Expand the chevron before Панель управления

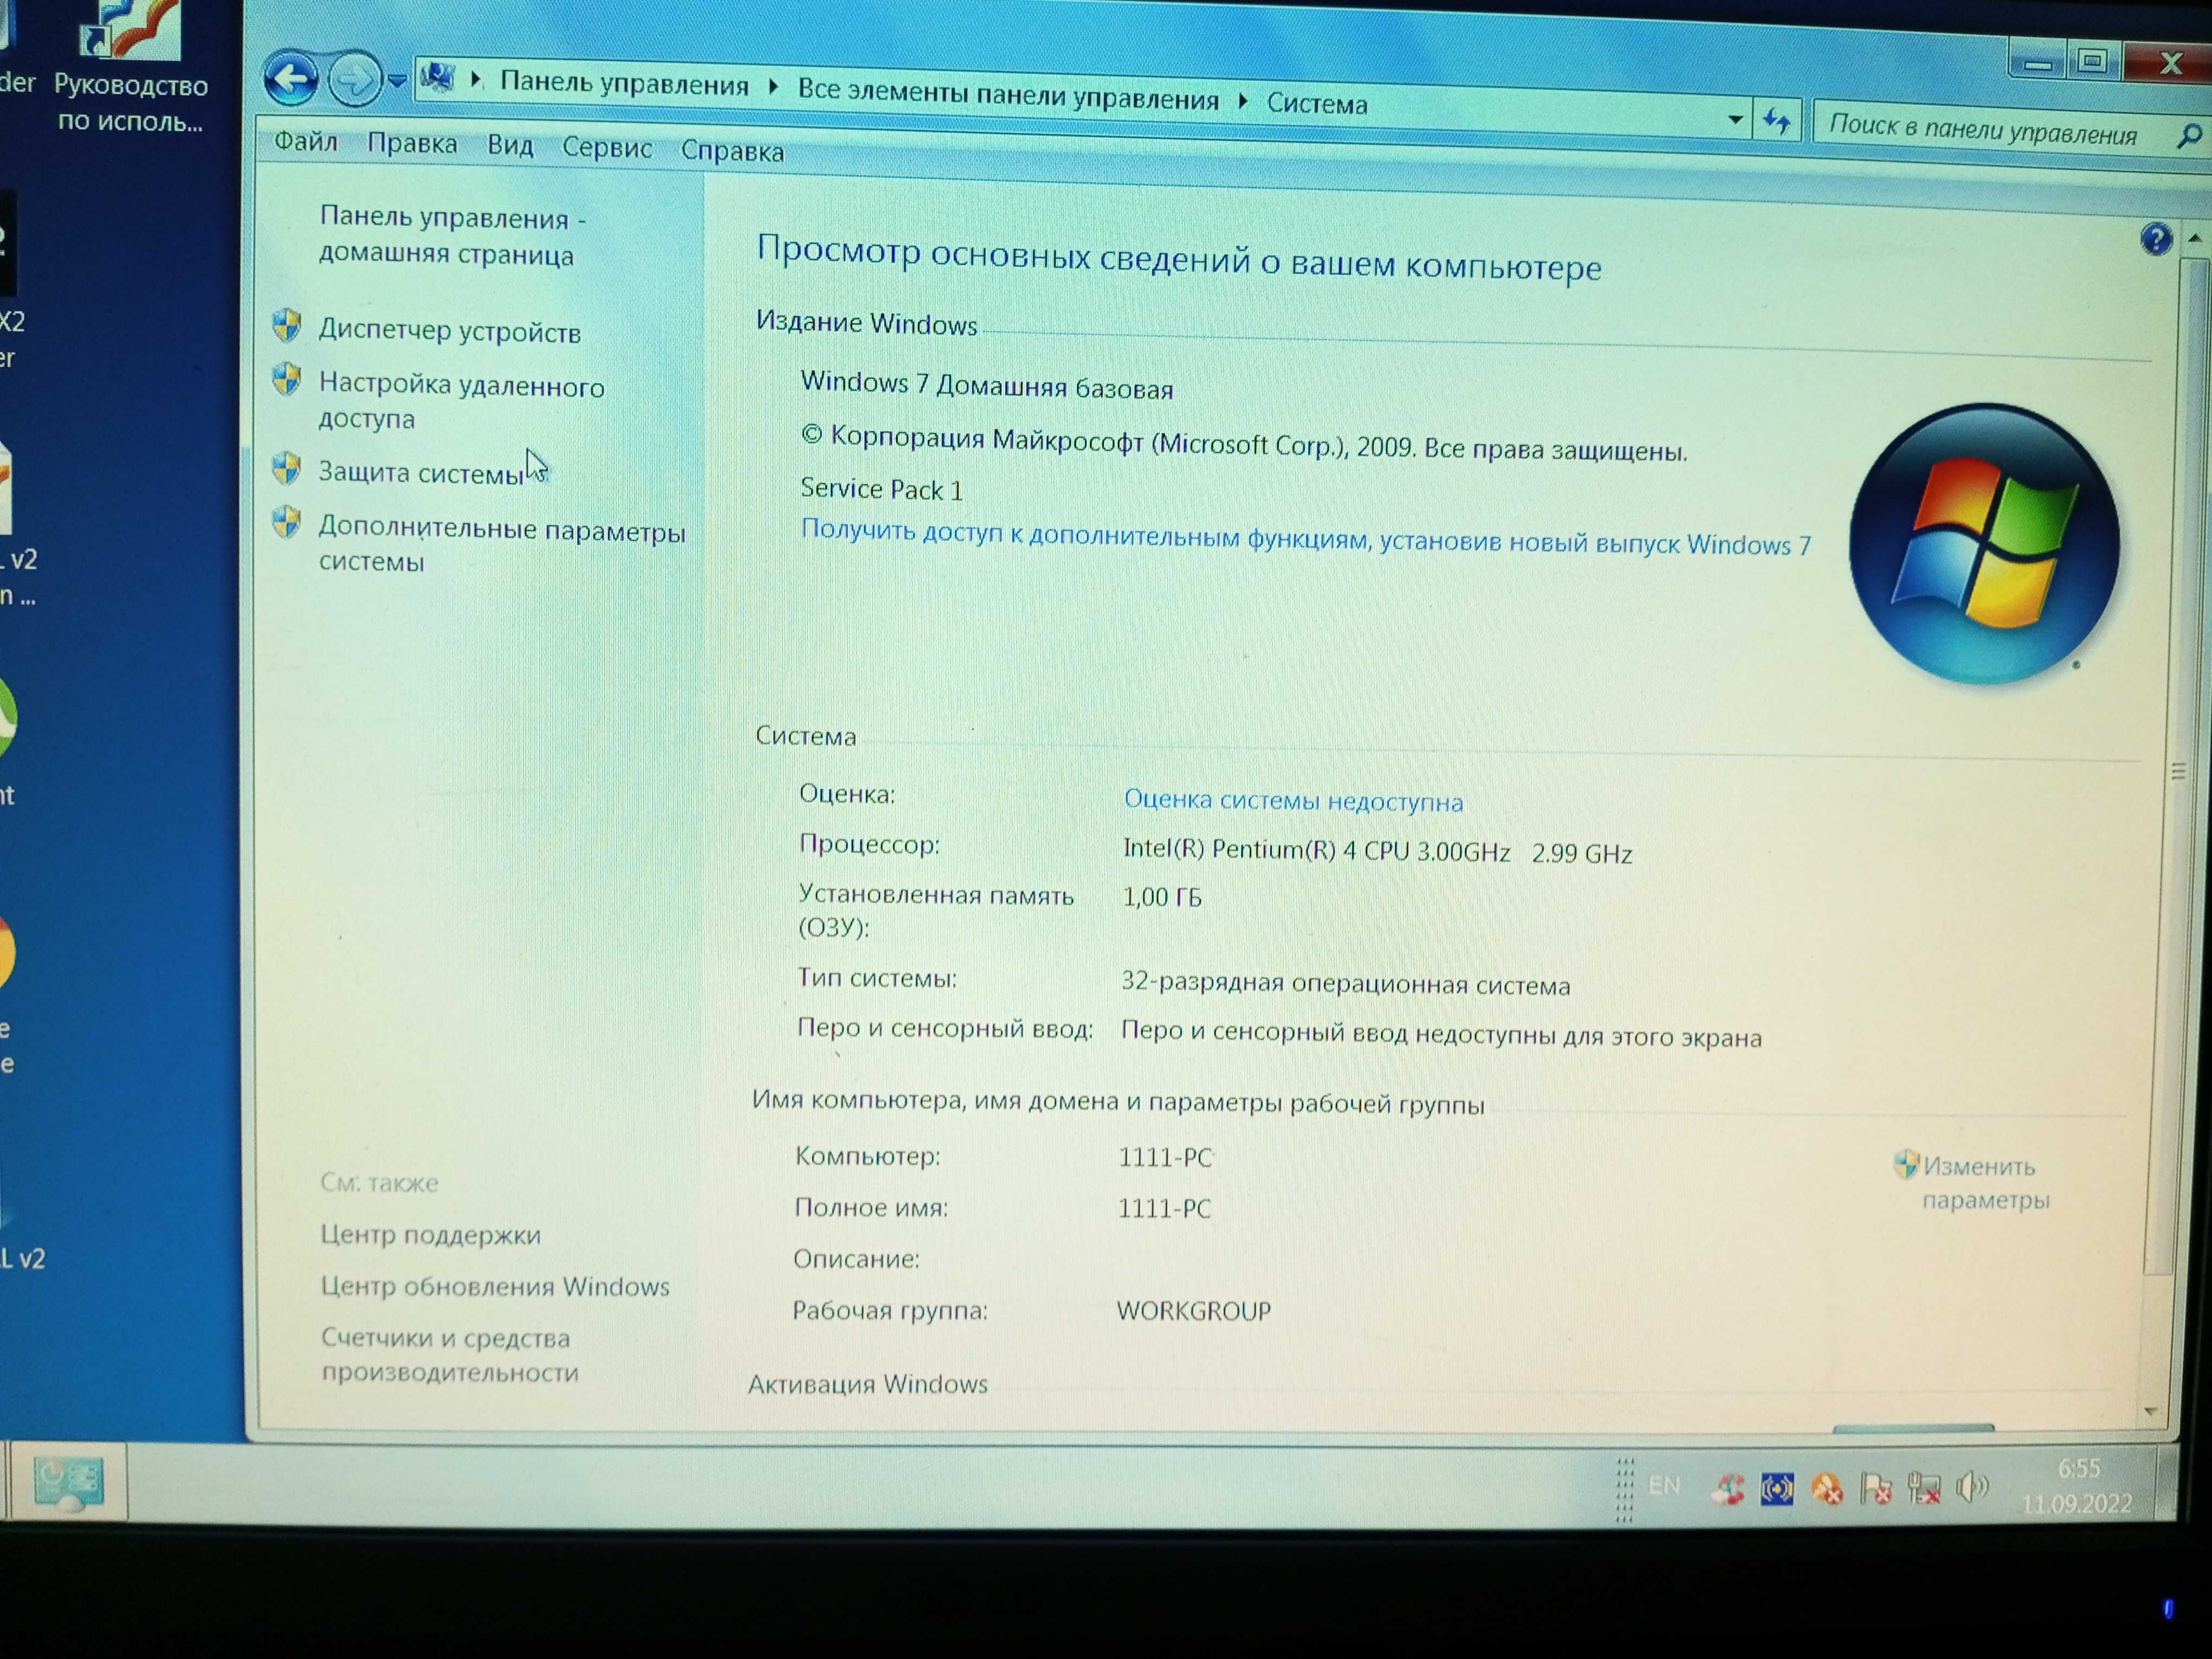click(477, 80)
